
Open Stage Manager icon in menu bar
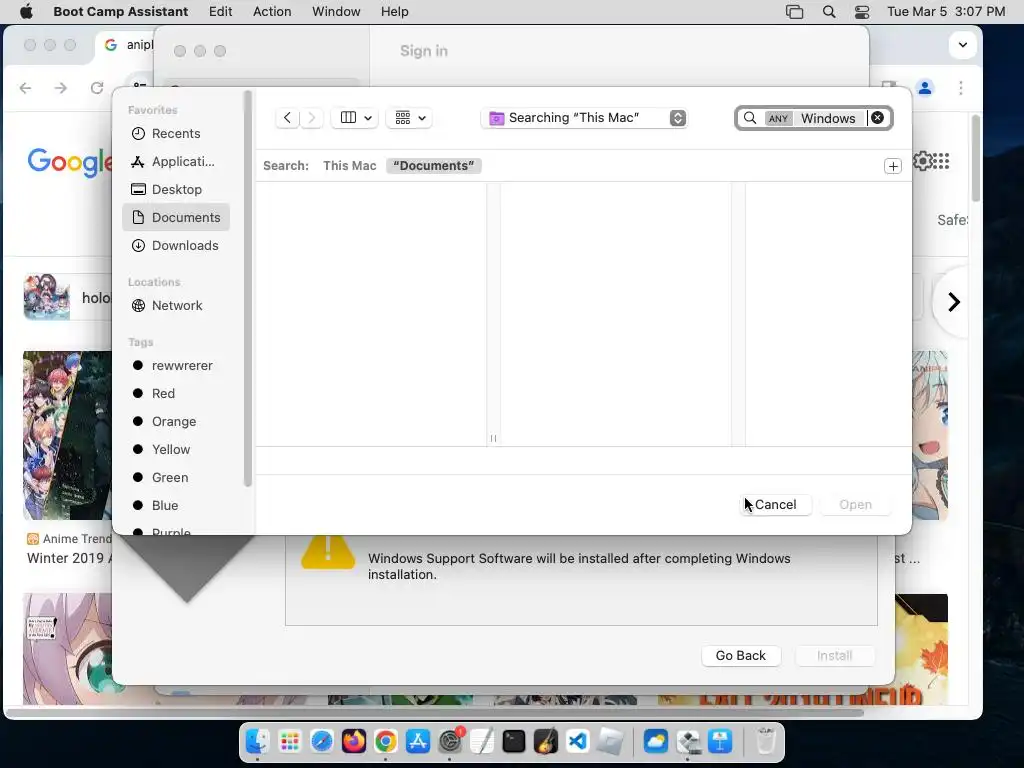(x=795, y=12)
